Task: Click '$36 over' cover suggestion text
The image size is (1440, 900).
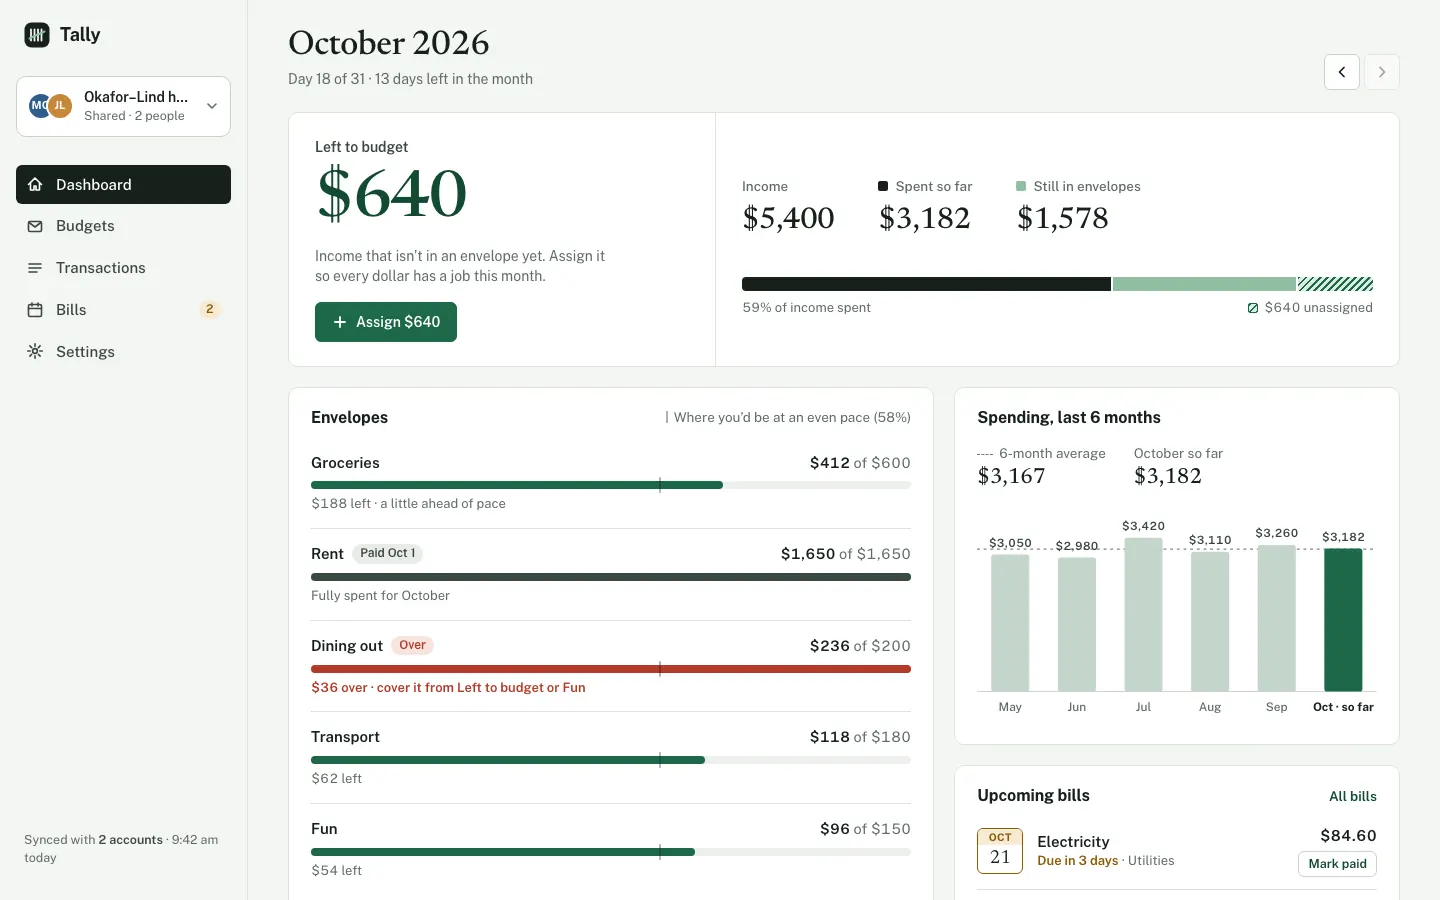Action: (x=448, y=688)
